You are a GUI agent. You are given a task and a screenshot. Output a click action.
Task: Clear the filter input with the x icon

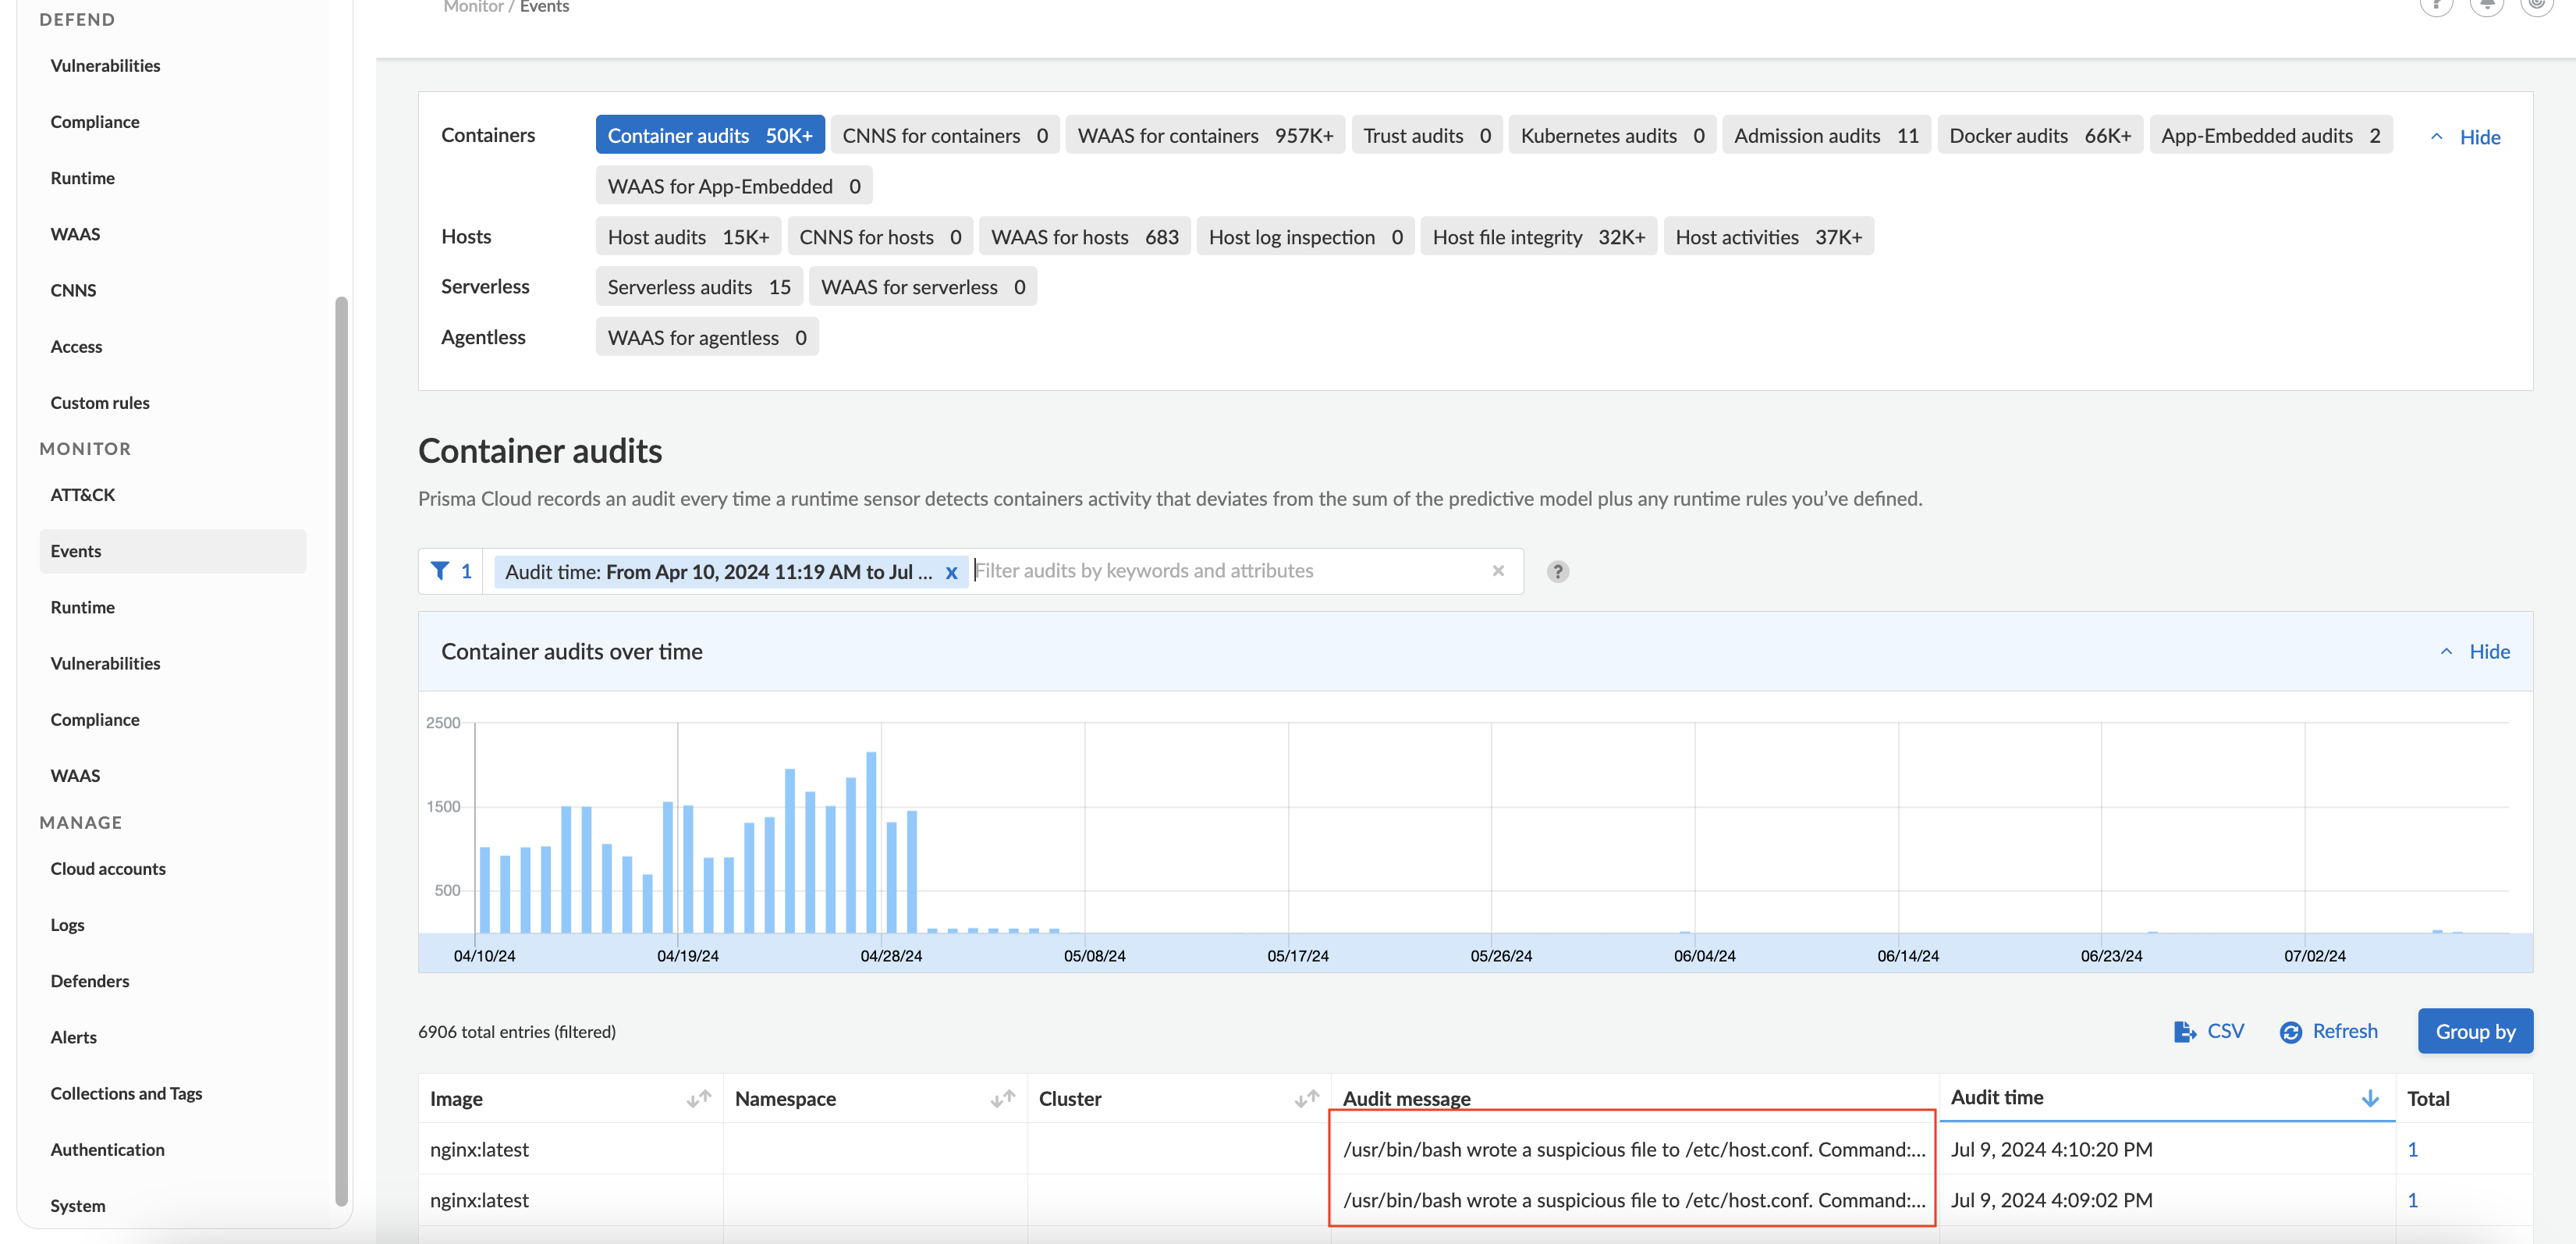click(x=1497, y=571)
